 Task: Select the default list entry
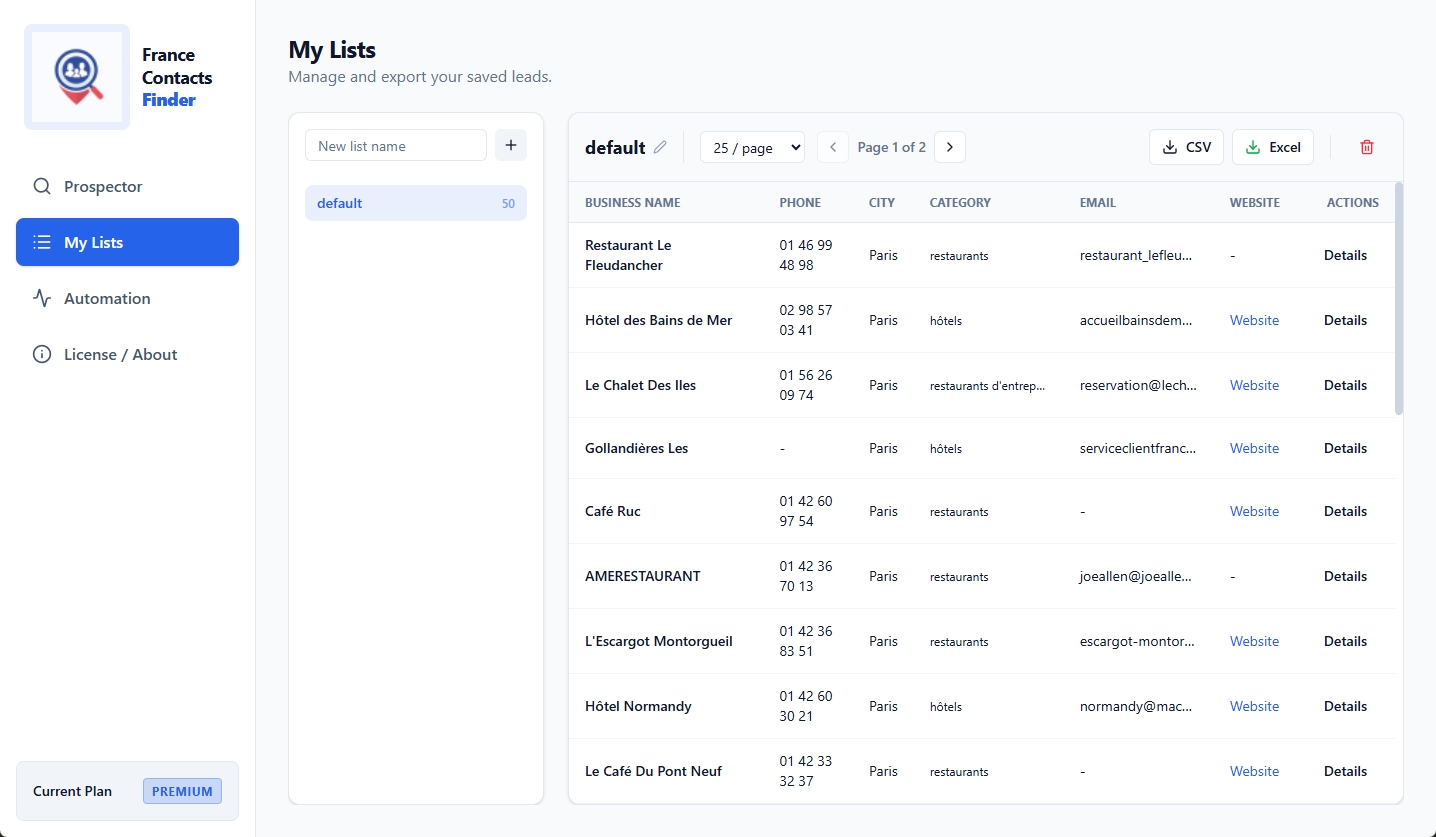pyautogui.click(x=415, y=202)
